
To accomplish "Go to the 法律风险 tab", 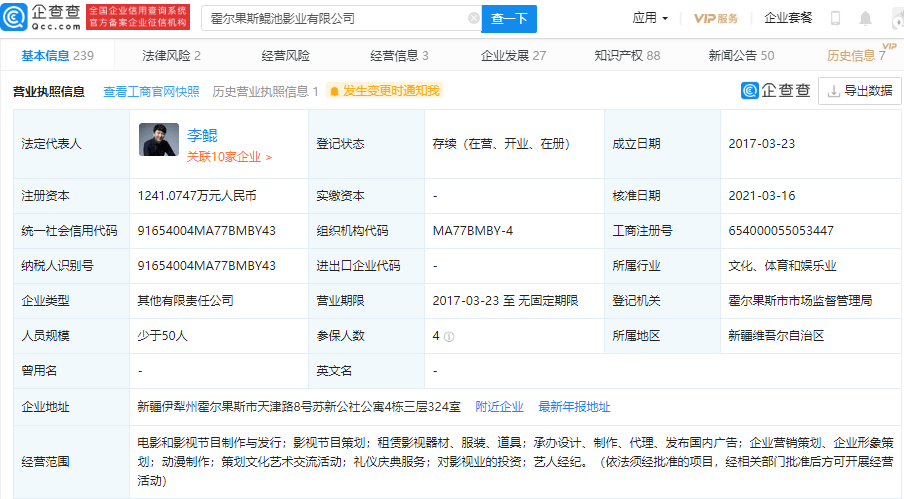I will [x=170, y=56].
